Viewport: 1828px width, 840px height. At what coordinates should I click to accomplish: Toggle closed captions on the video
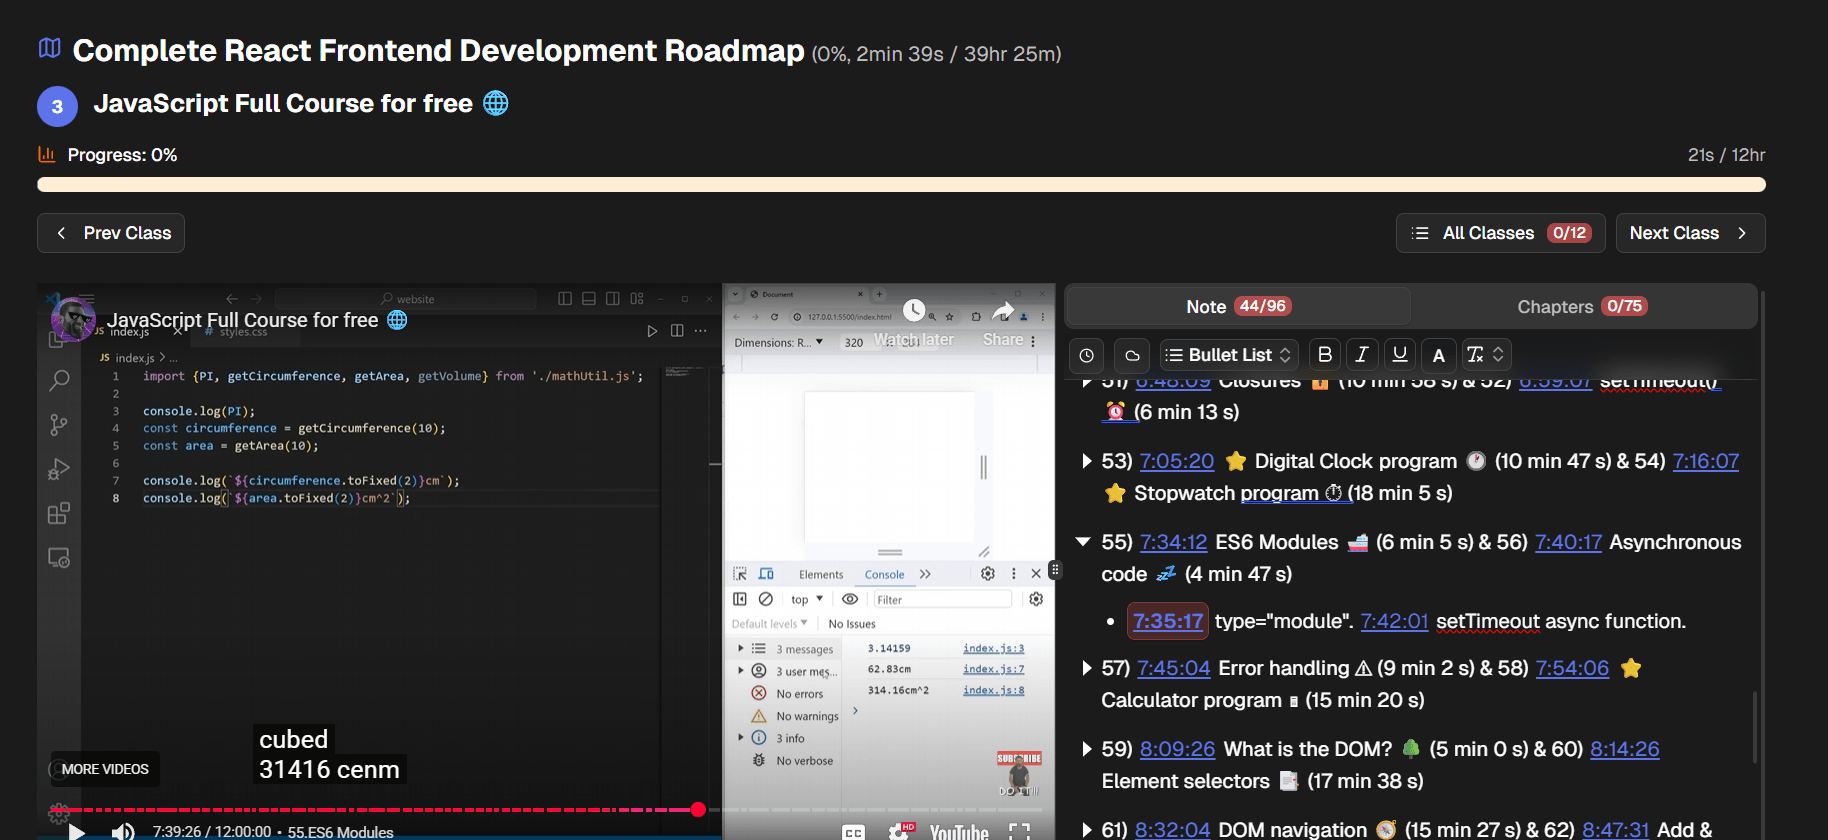click(x=853, y=831)
